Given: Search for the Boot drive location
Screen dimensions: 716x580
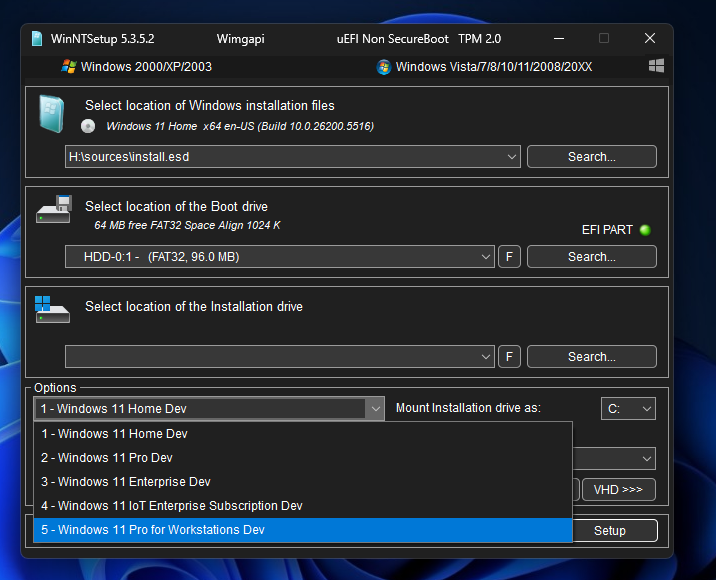Looking at the screenshot, I should point(592,257).
